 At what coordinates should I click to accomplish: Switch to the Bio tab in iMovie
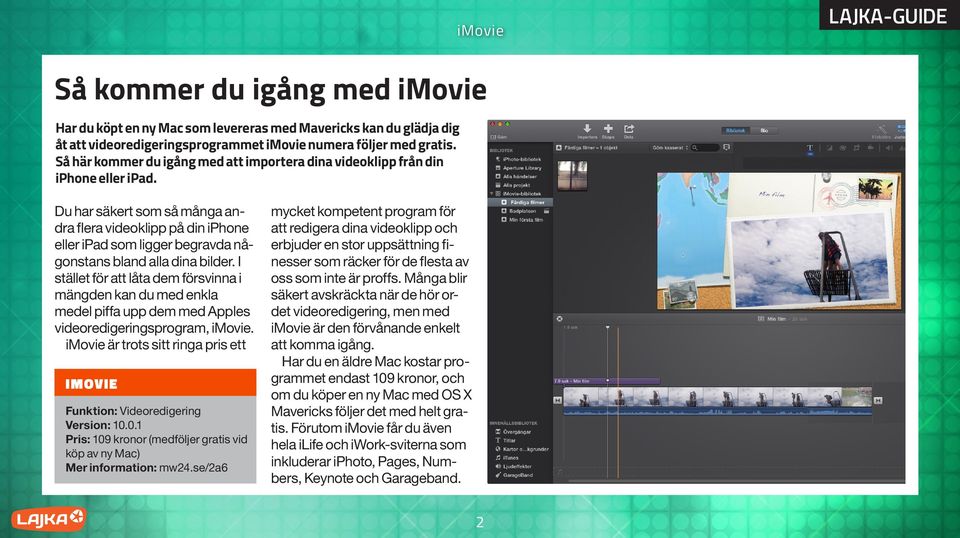pyautogui.click(x=764, y=130)
